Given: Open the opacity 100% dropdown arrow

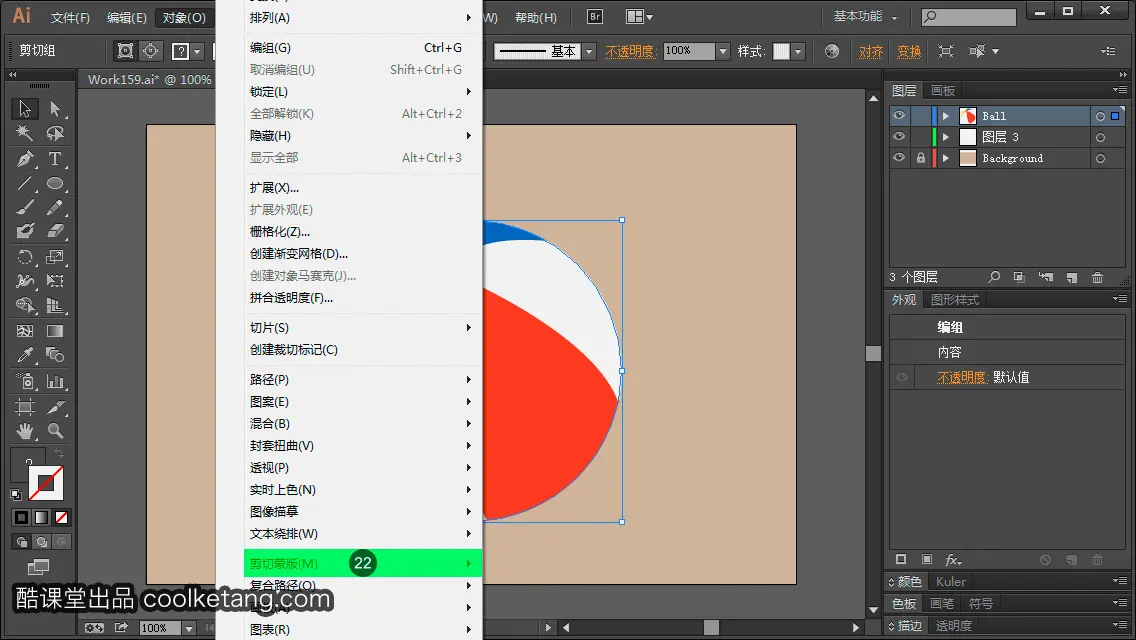Looking at the screenshot, I should click(722, 51).
